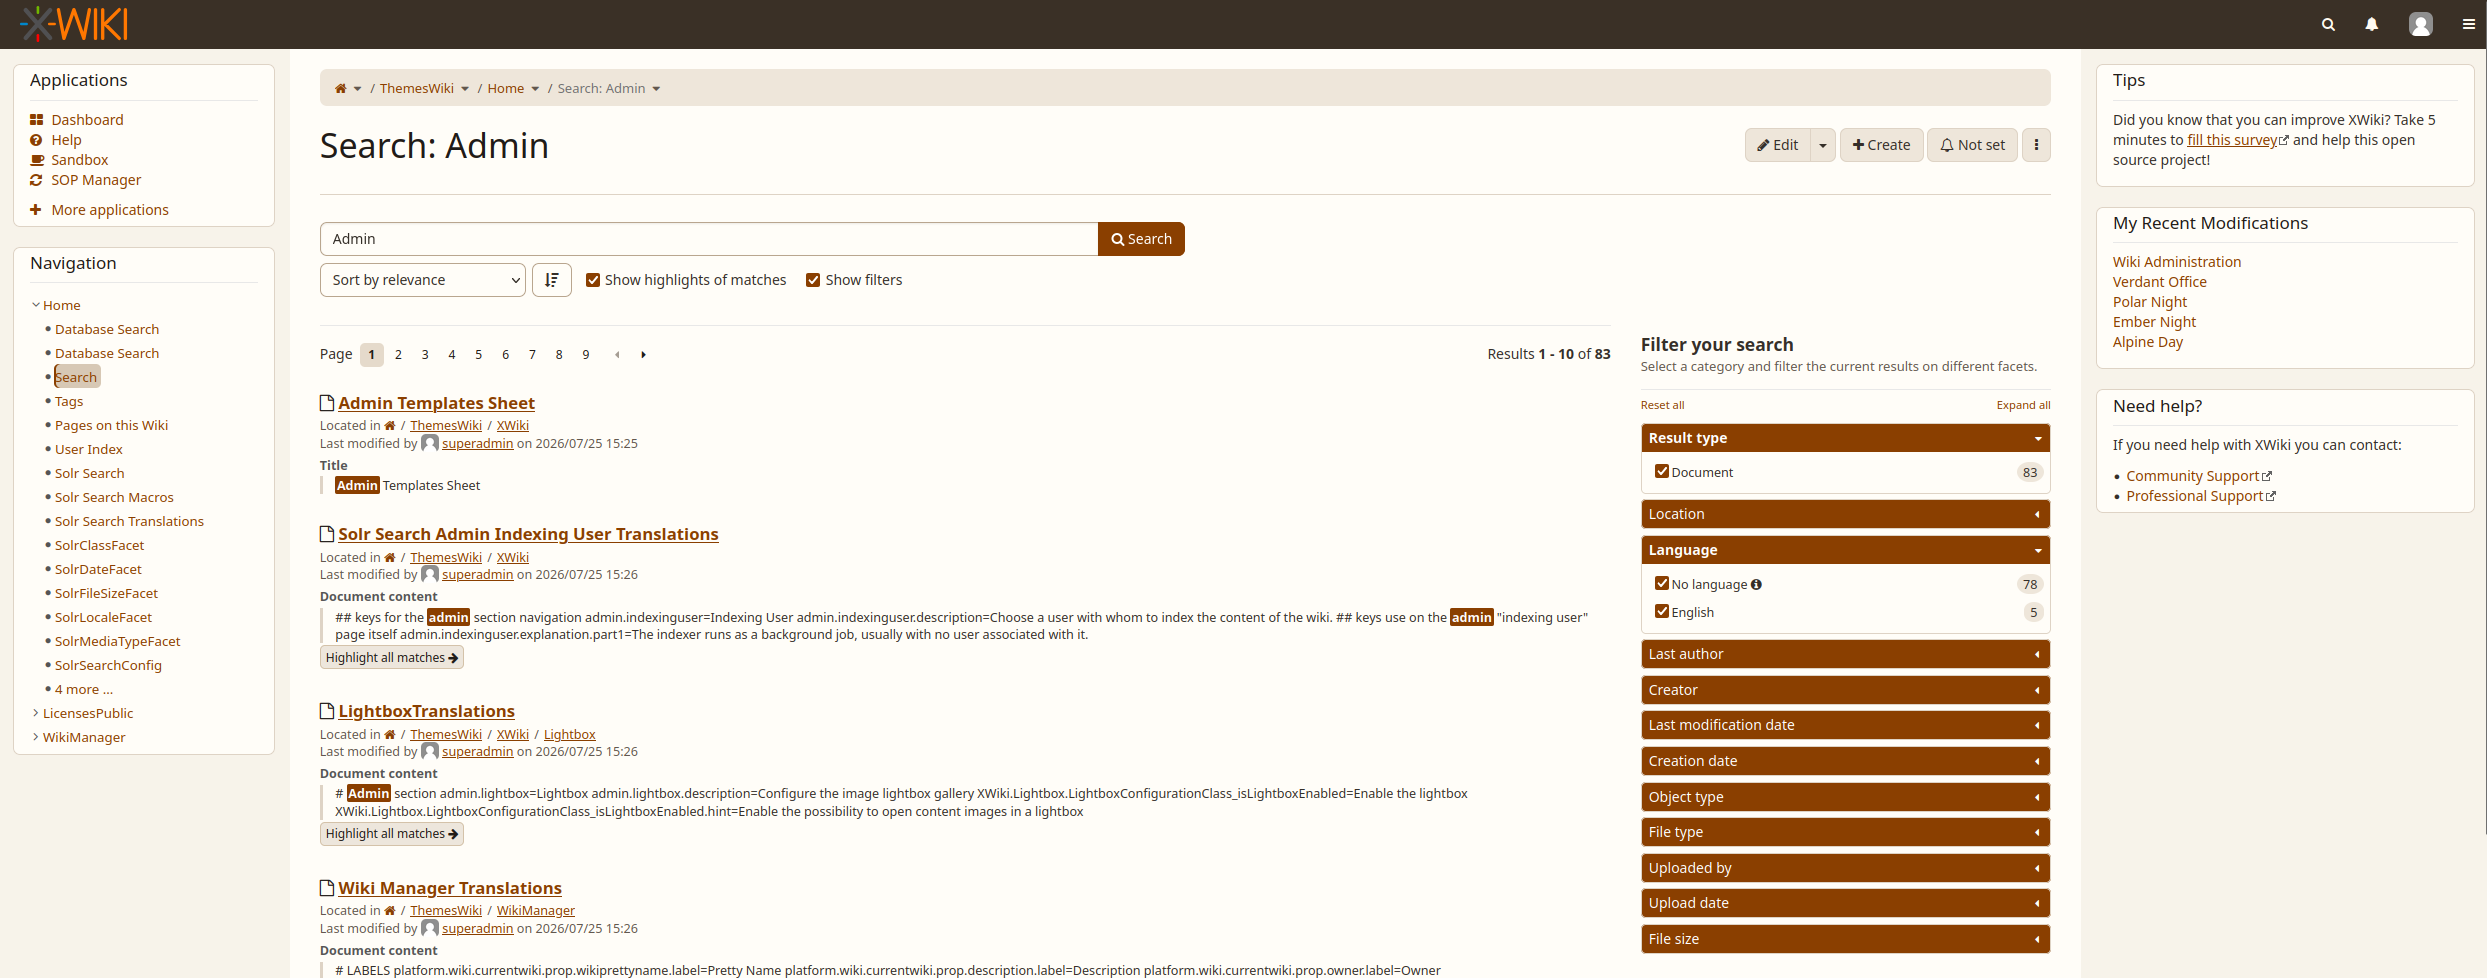
Task: Uncheck the English language facet
Action: pyautogui.click(x=1662, y=611)
